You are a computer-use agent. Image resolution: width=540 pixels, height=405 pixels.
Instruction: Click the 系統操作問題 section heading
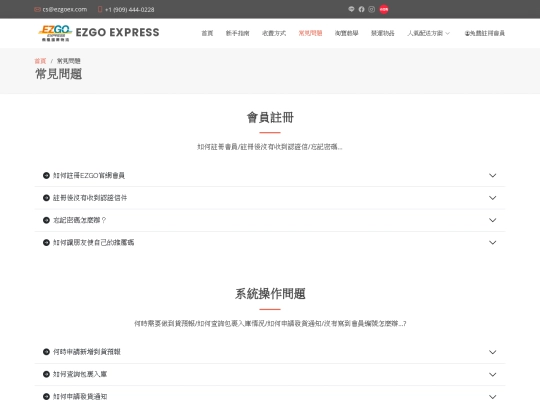(270, 294)
